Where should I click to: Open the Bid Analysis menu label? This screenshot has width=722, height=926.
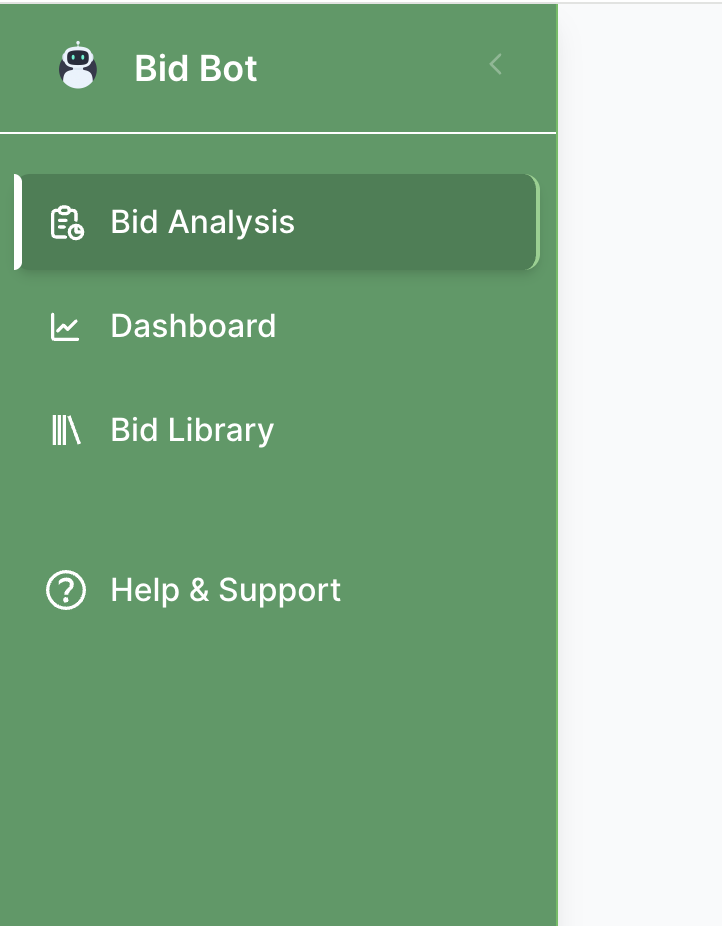(202, 222)
